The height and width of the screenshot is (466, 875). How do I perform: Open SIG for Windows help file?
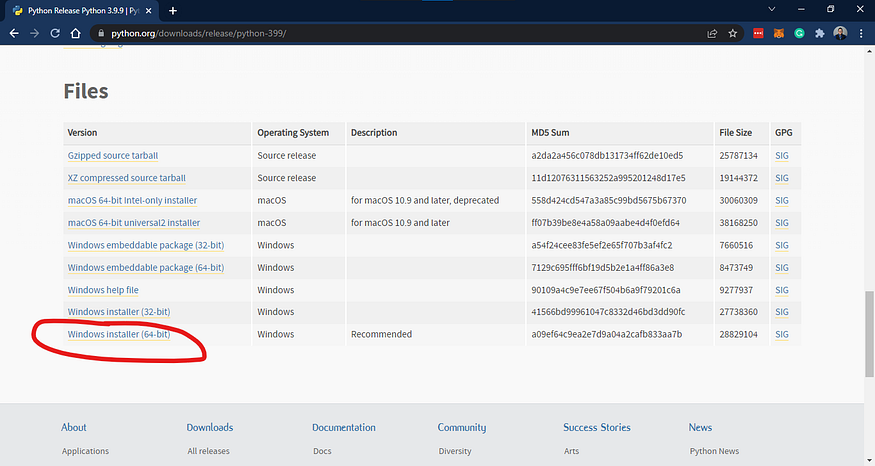click(x=782, y=290)
